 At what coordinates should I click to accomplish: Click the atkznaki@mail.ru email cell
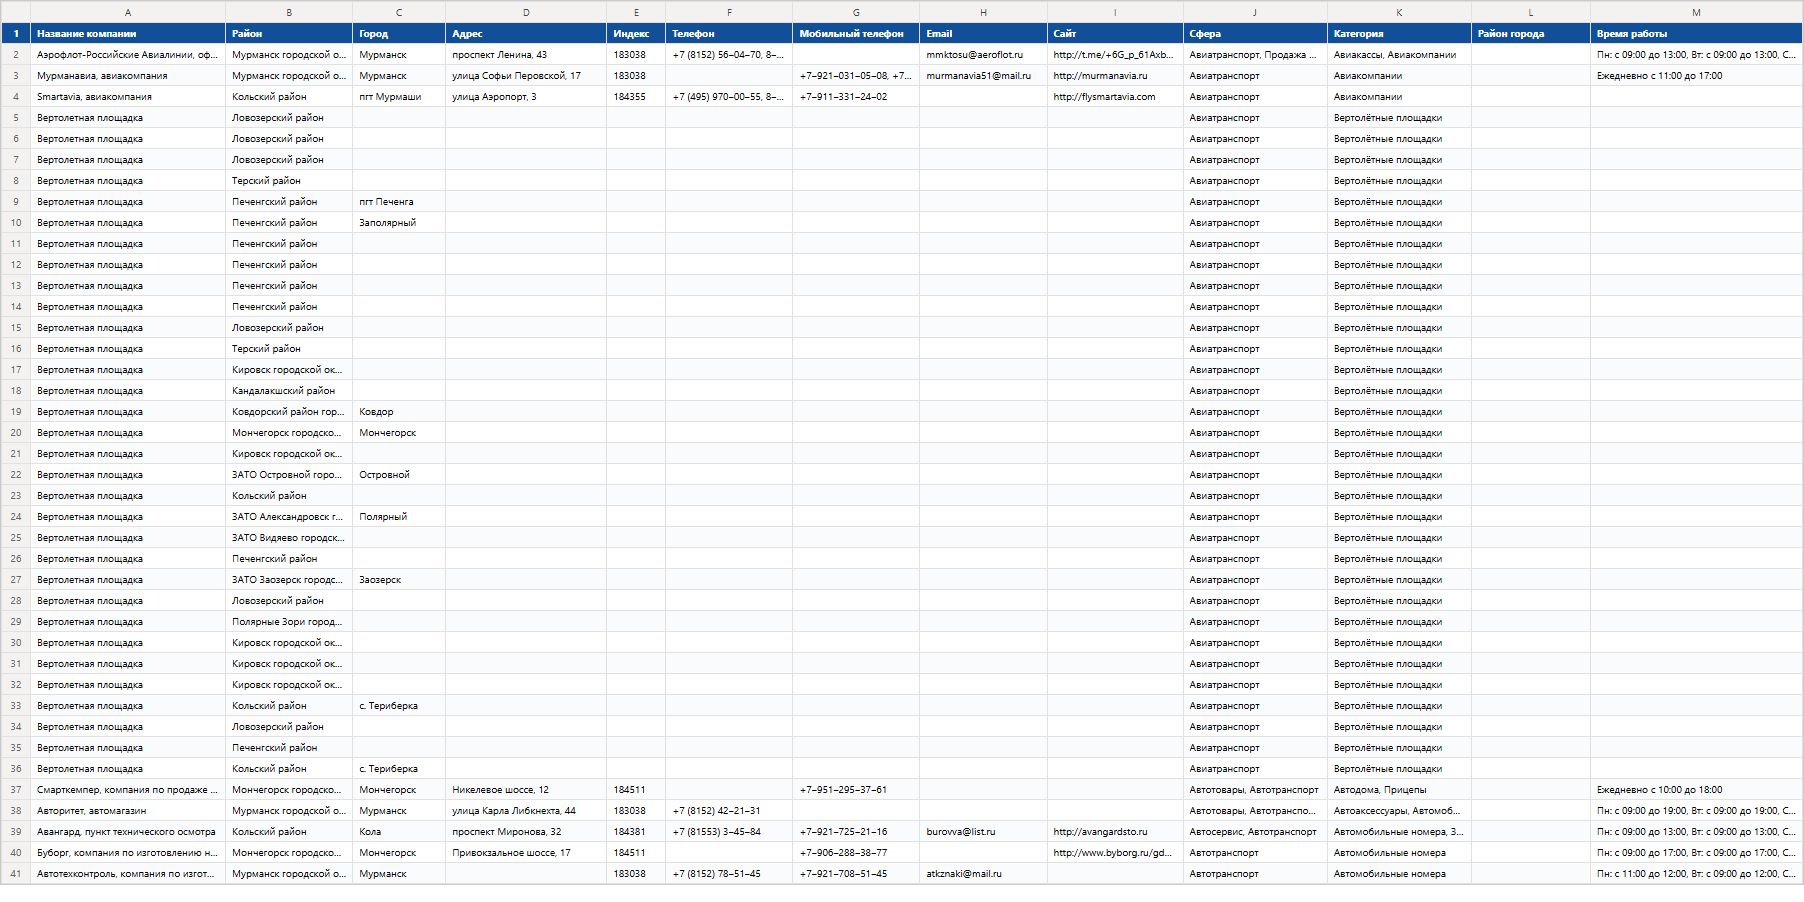983,874
